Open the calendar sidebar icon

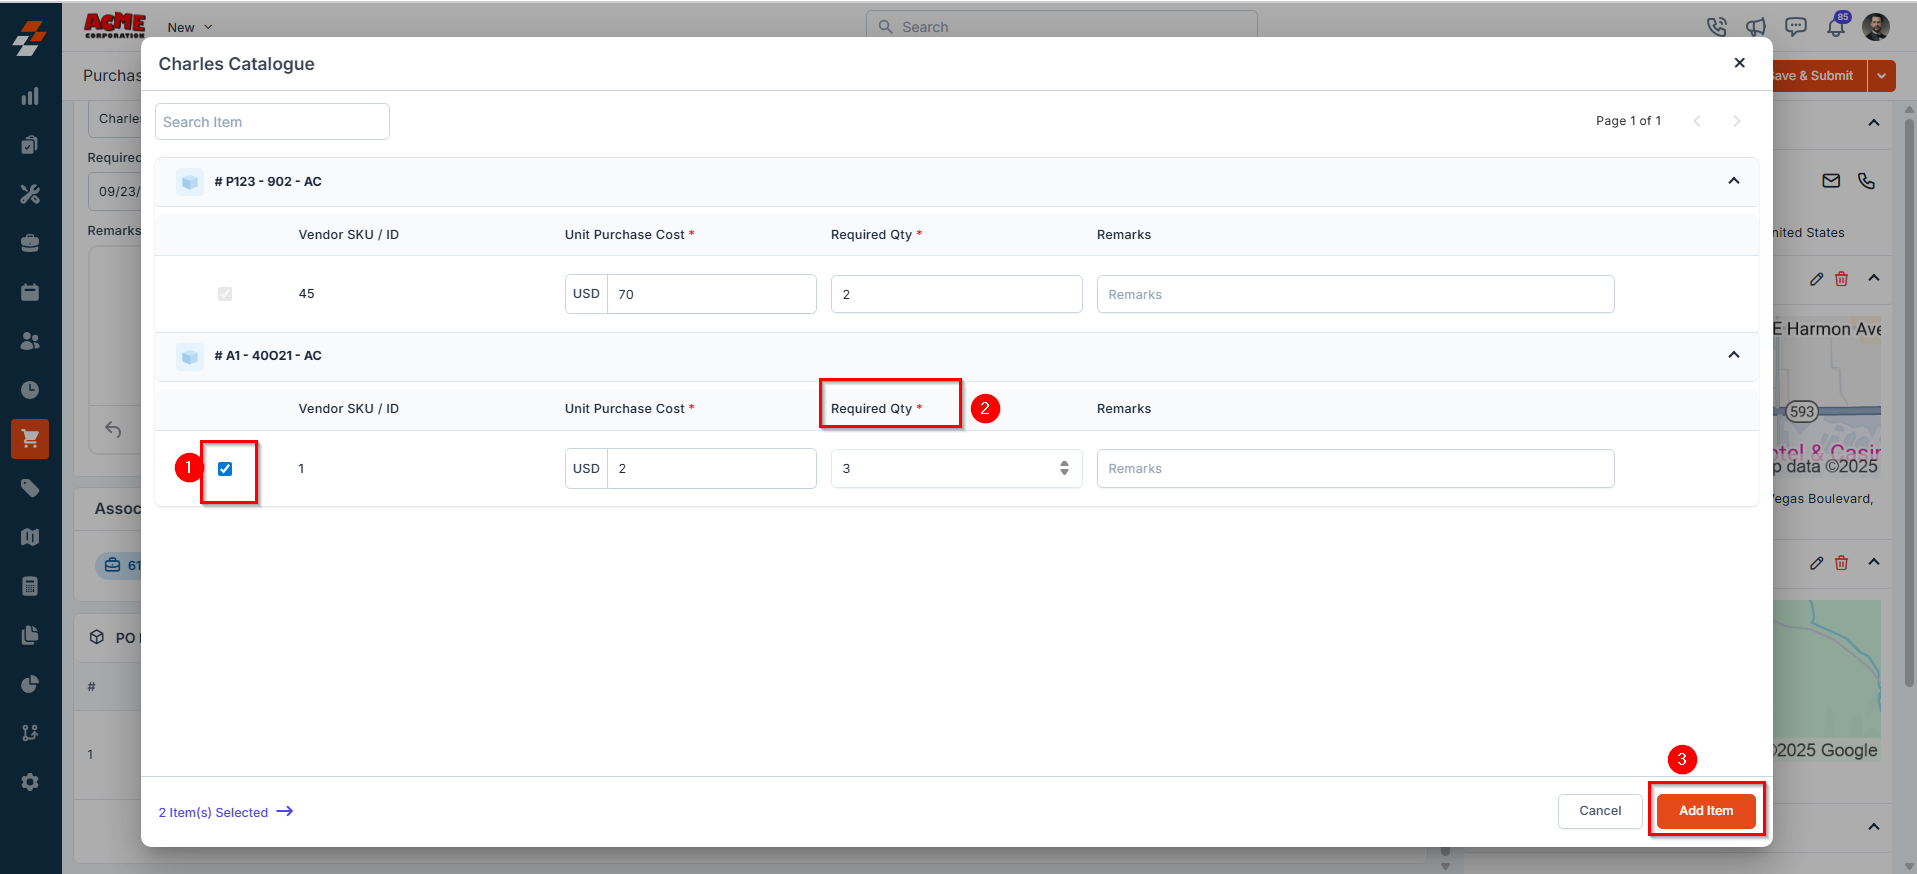pyautogui.click(x=30, y=292)
